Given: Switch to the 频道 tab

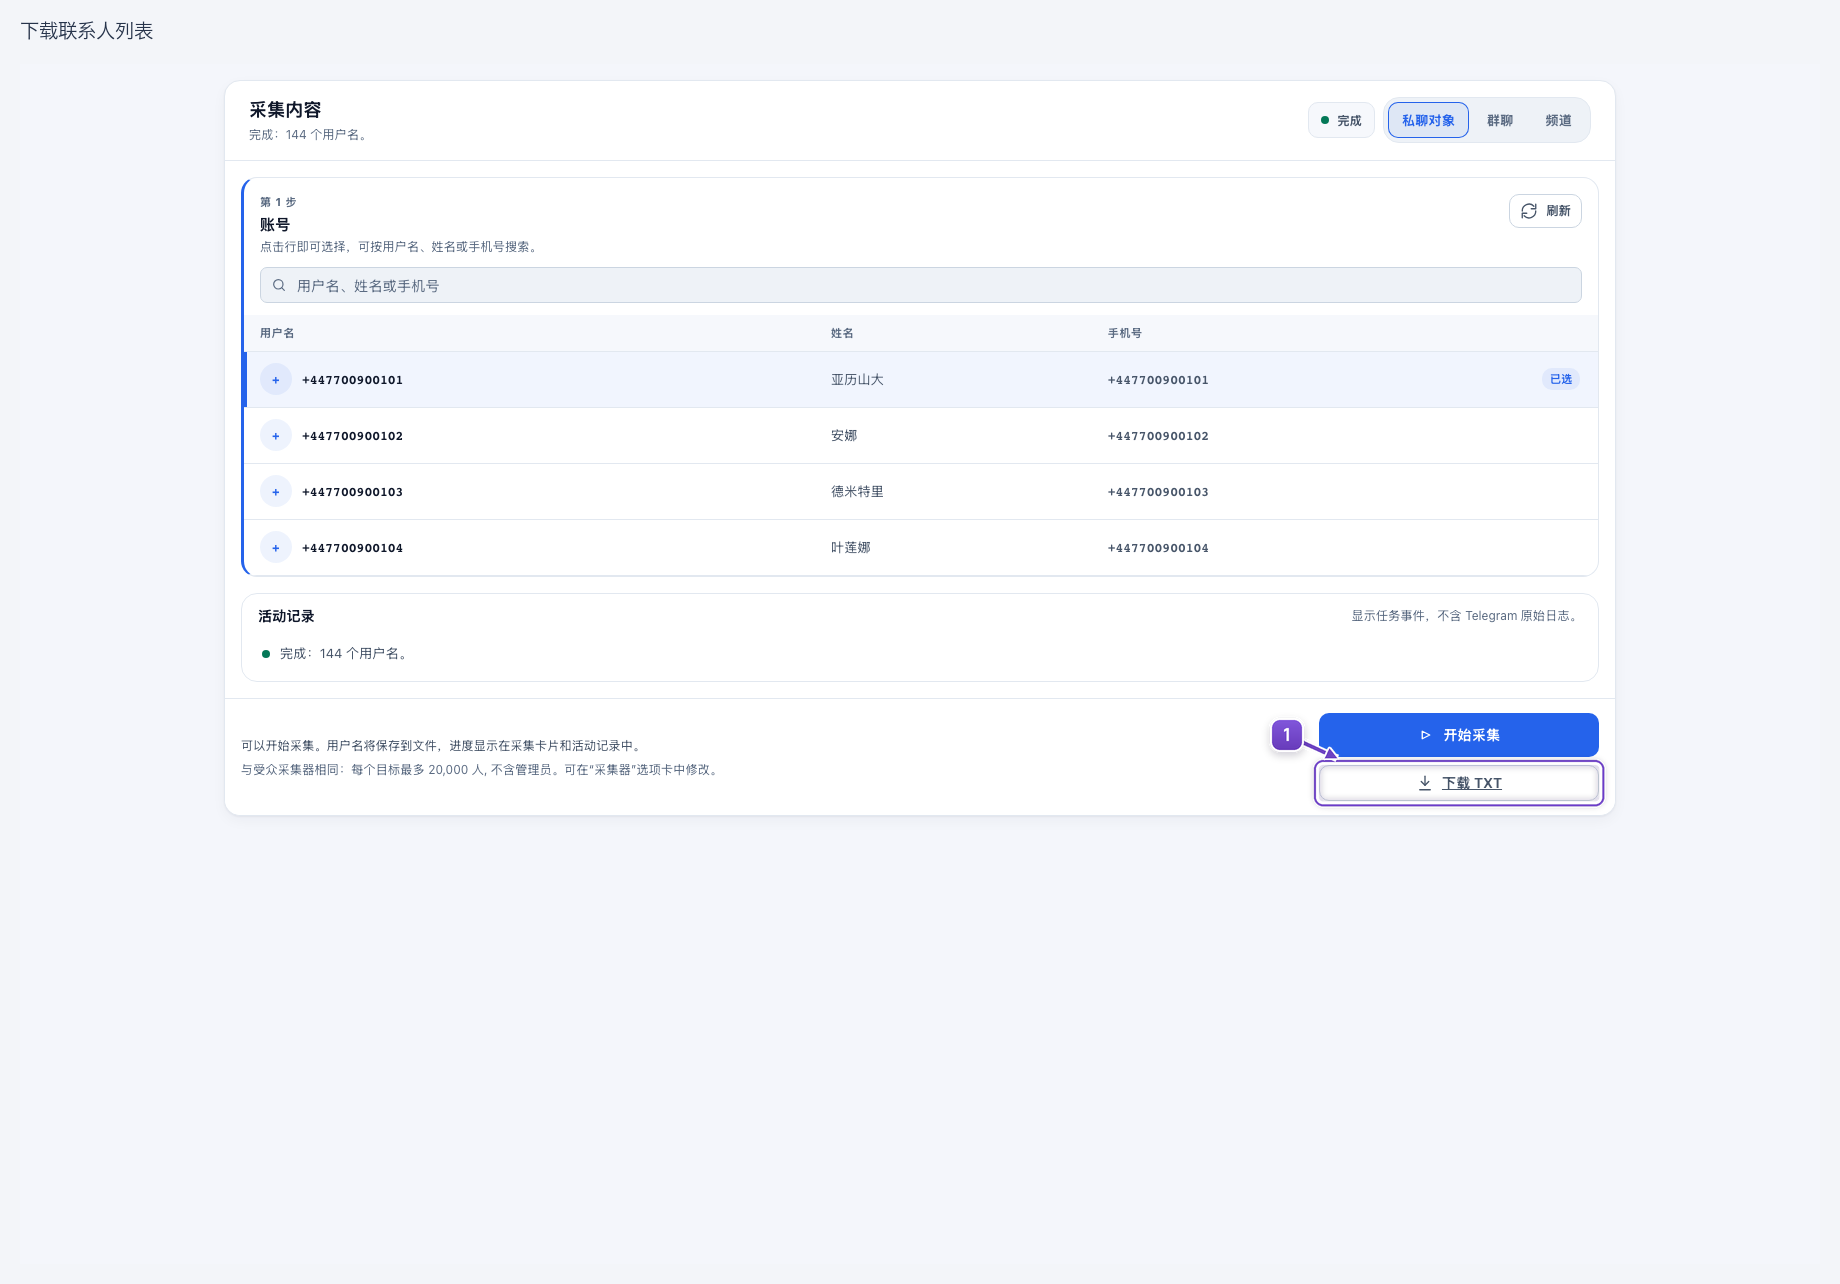Looking at the screenshot, I should pyautogui.click(x=1558, y=120).
